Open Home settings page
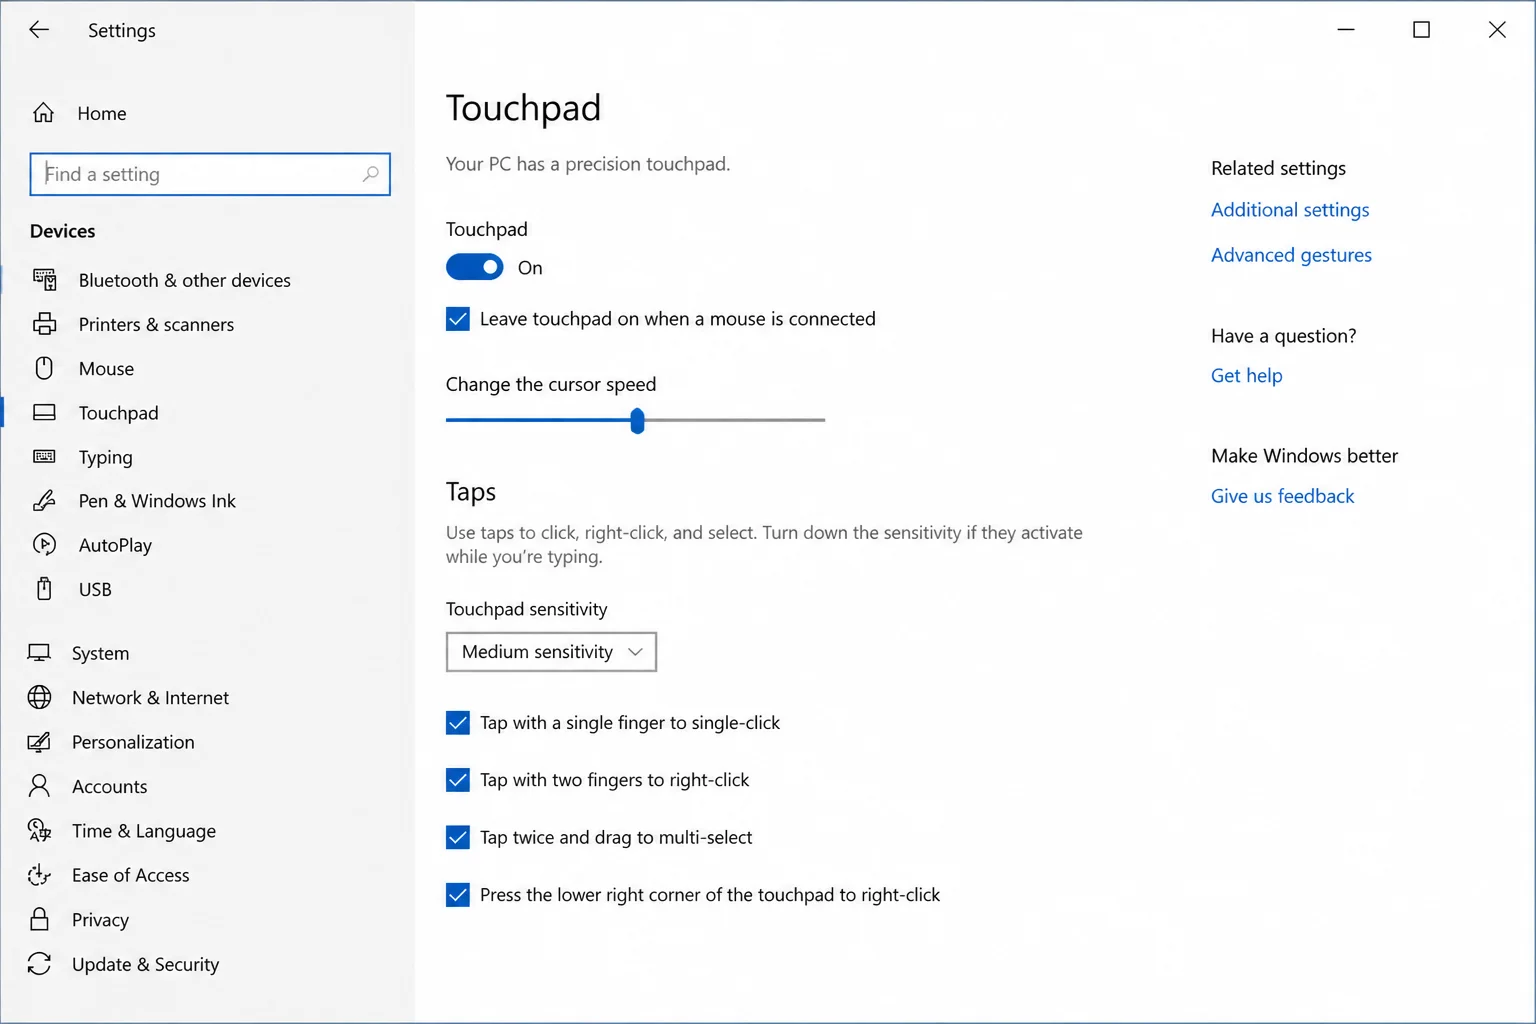This screenshot has width=1536, height=1024. coord(102,113)
